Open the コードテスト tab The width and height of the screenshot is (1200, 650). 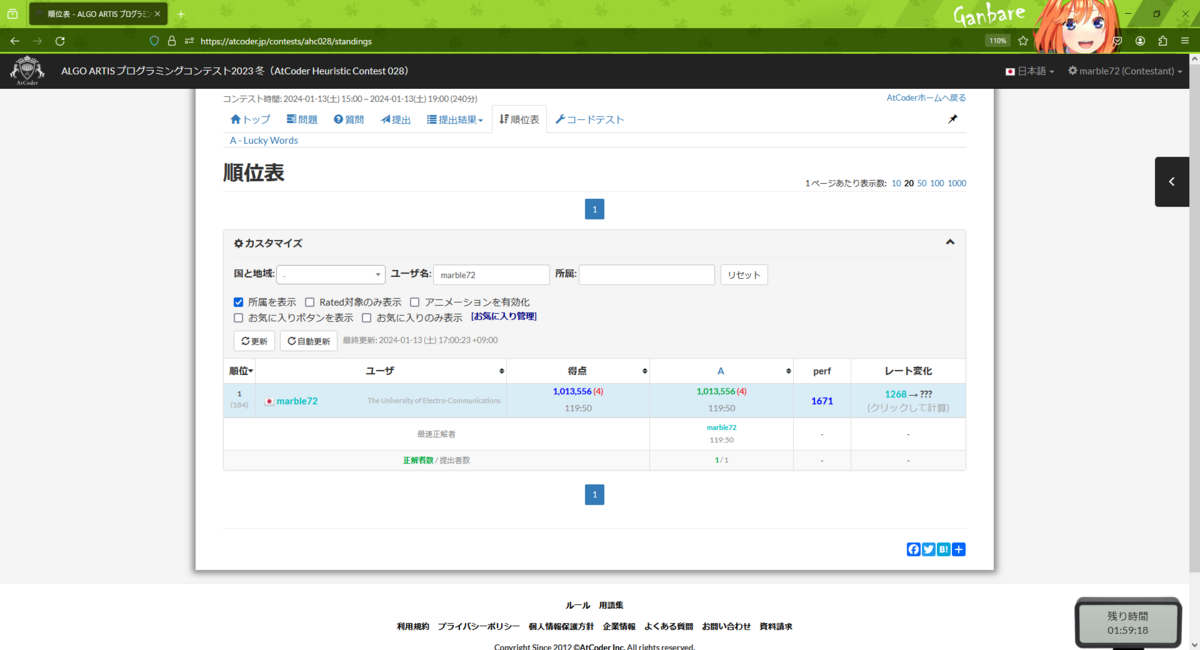tap(590, 120)
